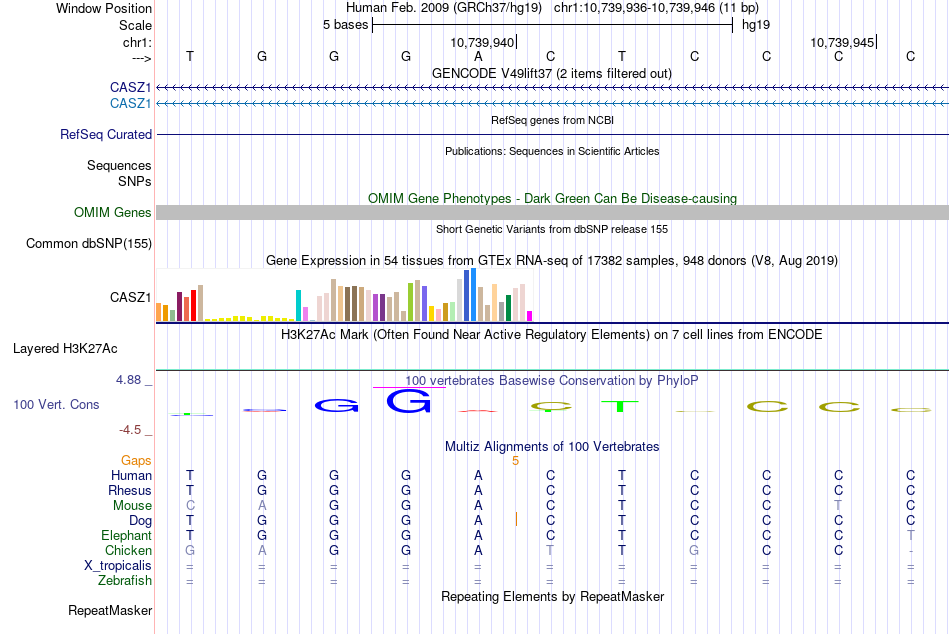Image resolution: width=950 pixels, height=634 pixels.
Task: Select the X_tropicalis species row label
Action: [x=118, y=566]
